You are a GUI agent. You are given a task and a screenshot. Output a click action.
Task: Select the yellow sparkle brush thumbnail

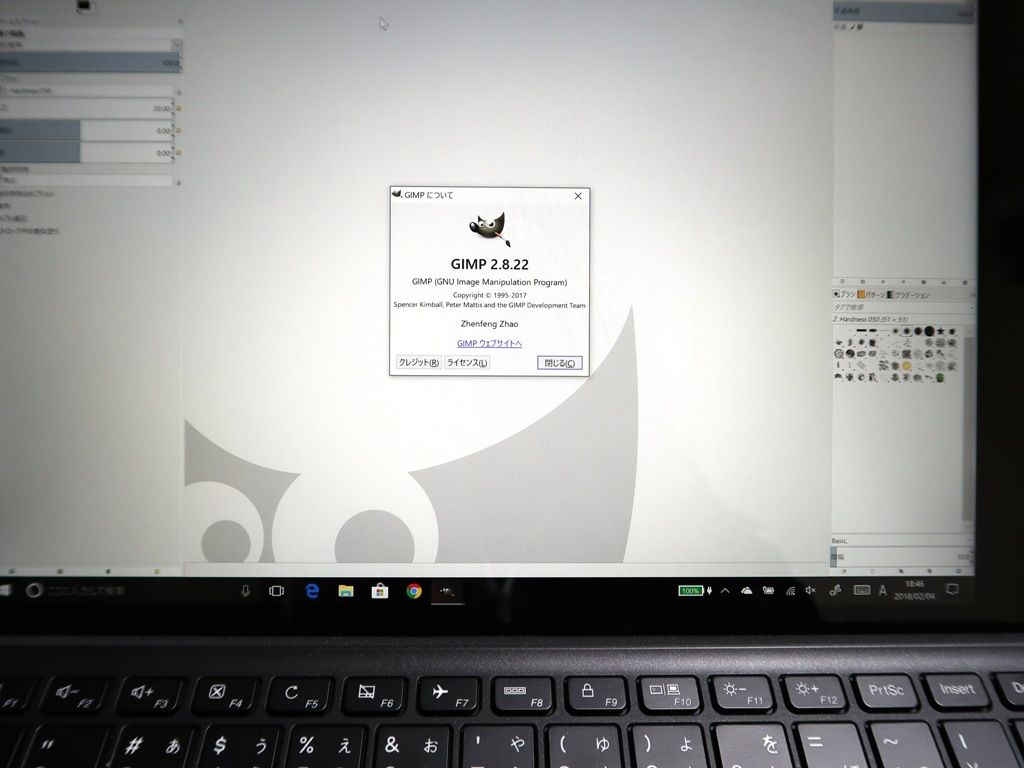(906, 366)
